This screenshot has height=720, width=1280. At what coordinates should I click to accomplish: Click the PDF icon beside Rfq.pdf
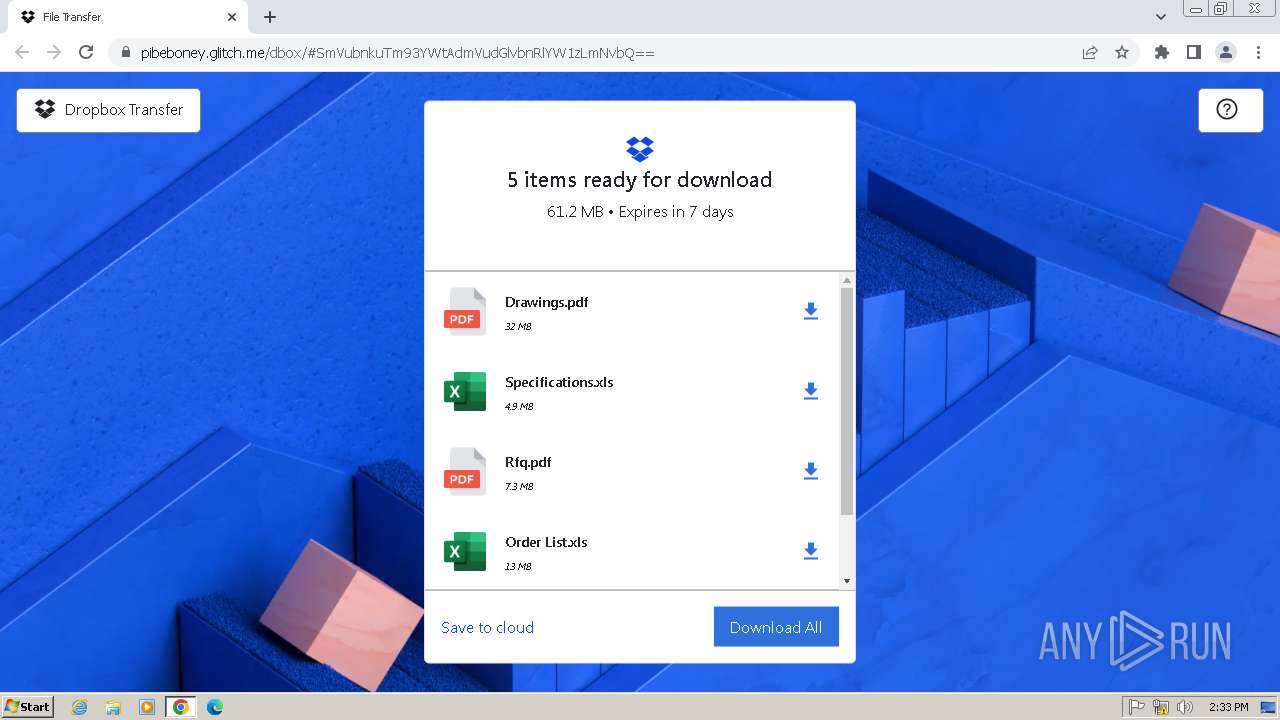[465, 471]
